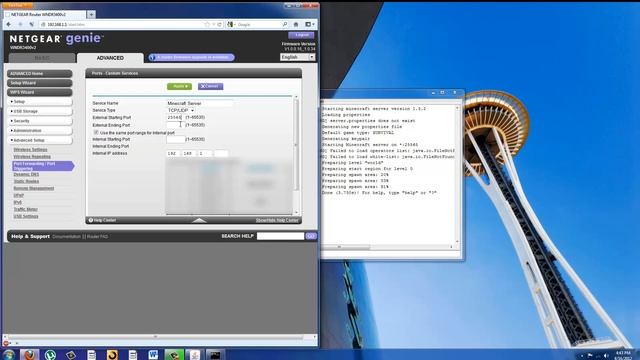The image size is (640, 360).
Task: Open the command prompt taskbar icon
Action: pyautogui.click(x=215, y=355)
